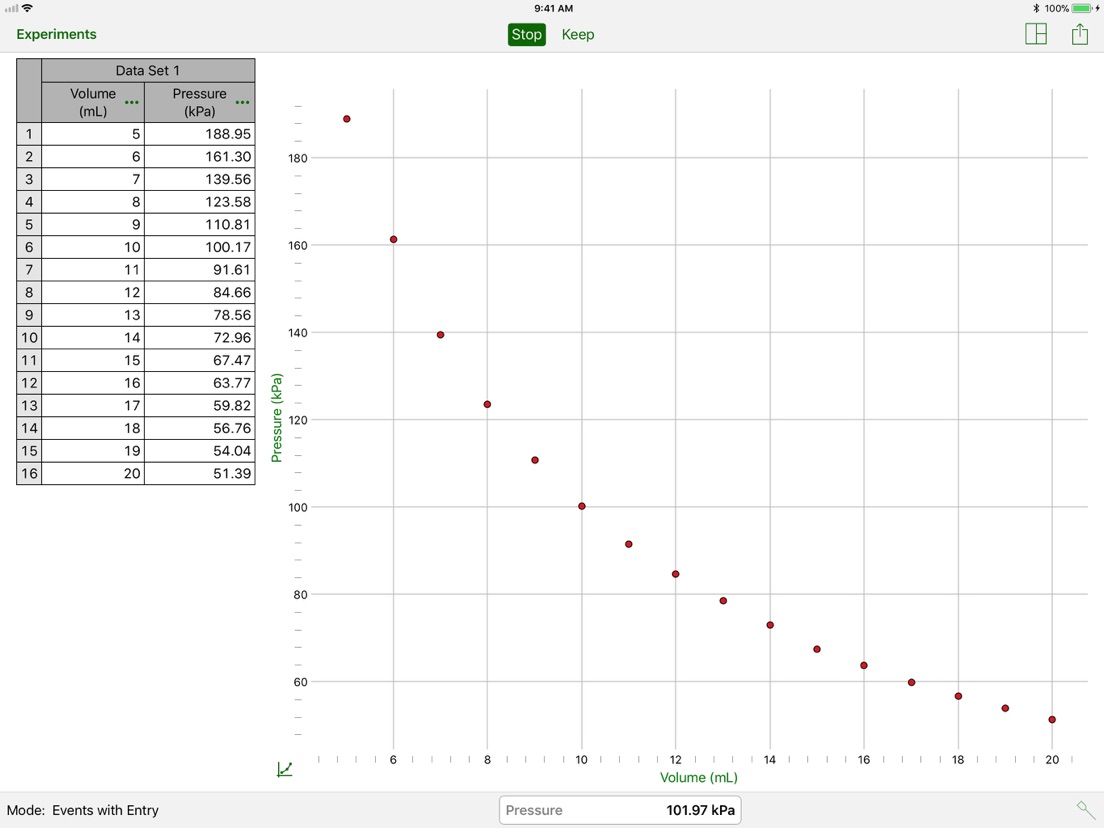The height and width of the screenshot is (828, 1104).
Task: Select pressure cell 91.61
Action: click(200, 270)
